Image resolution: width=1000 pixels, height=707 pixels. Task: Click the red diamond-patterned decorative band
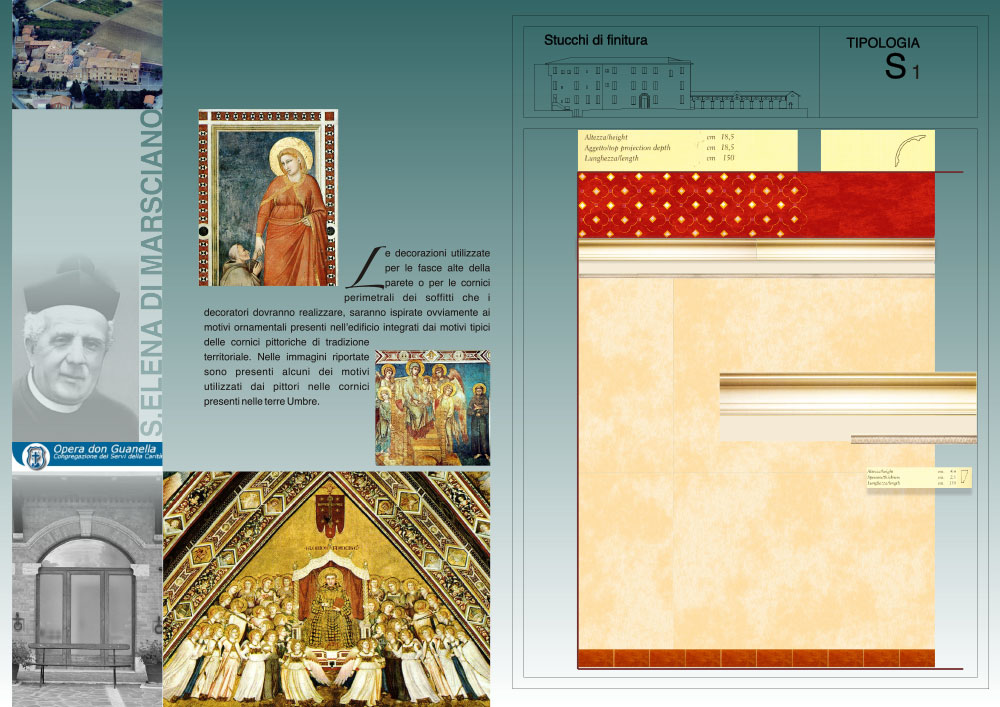(692, 205)
